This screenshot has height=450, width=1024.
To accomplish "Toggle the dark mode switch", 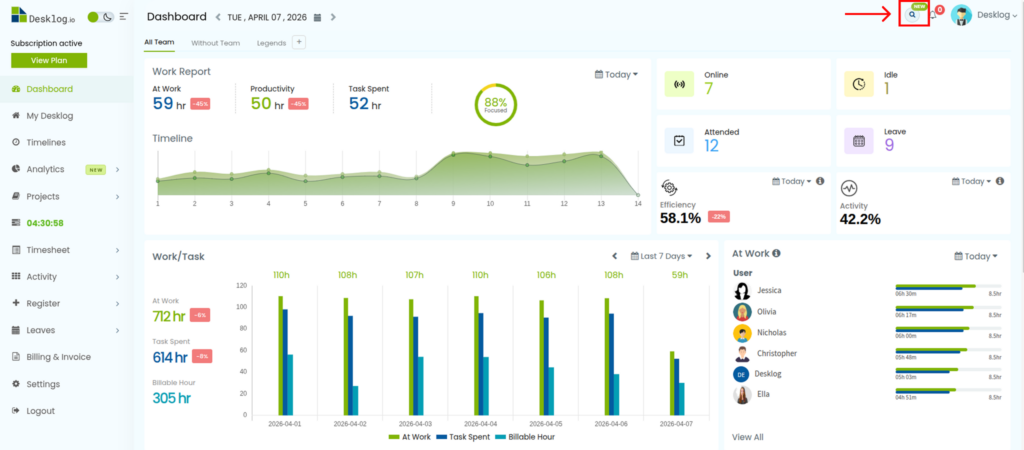I will [x=100, y=17].
